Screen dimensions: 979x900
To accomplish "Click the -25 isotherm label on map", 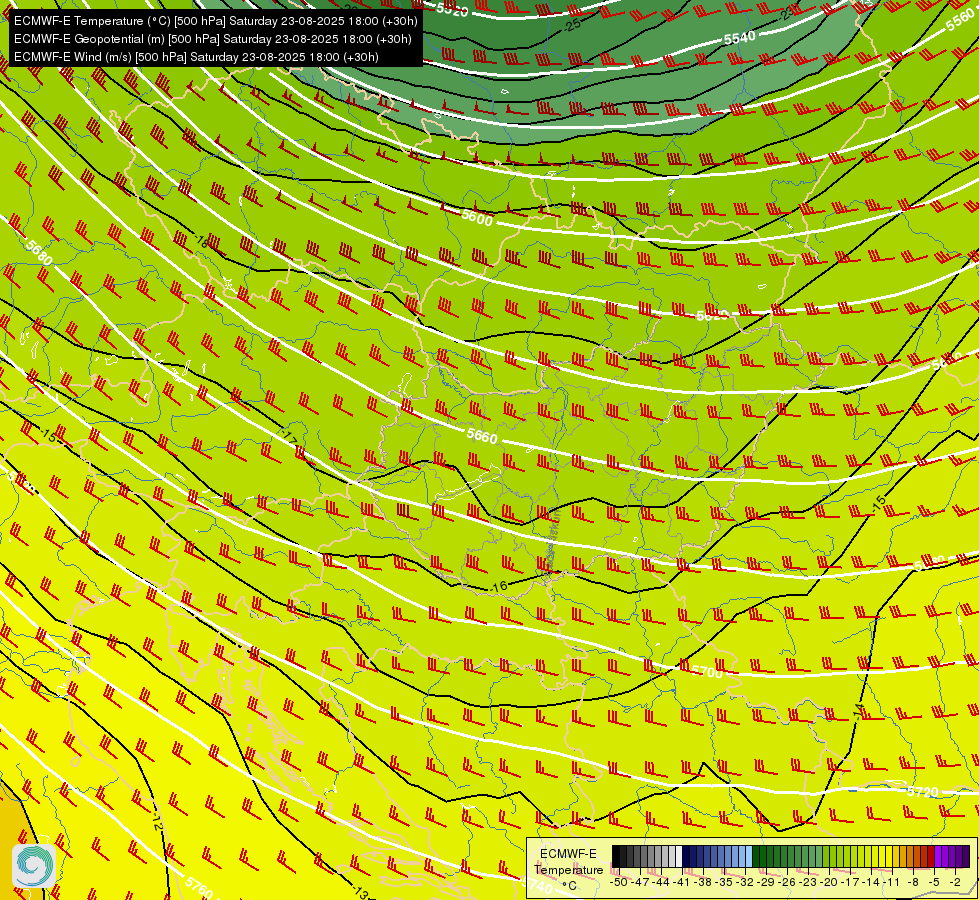I will (x=572, y=25).
